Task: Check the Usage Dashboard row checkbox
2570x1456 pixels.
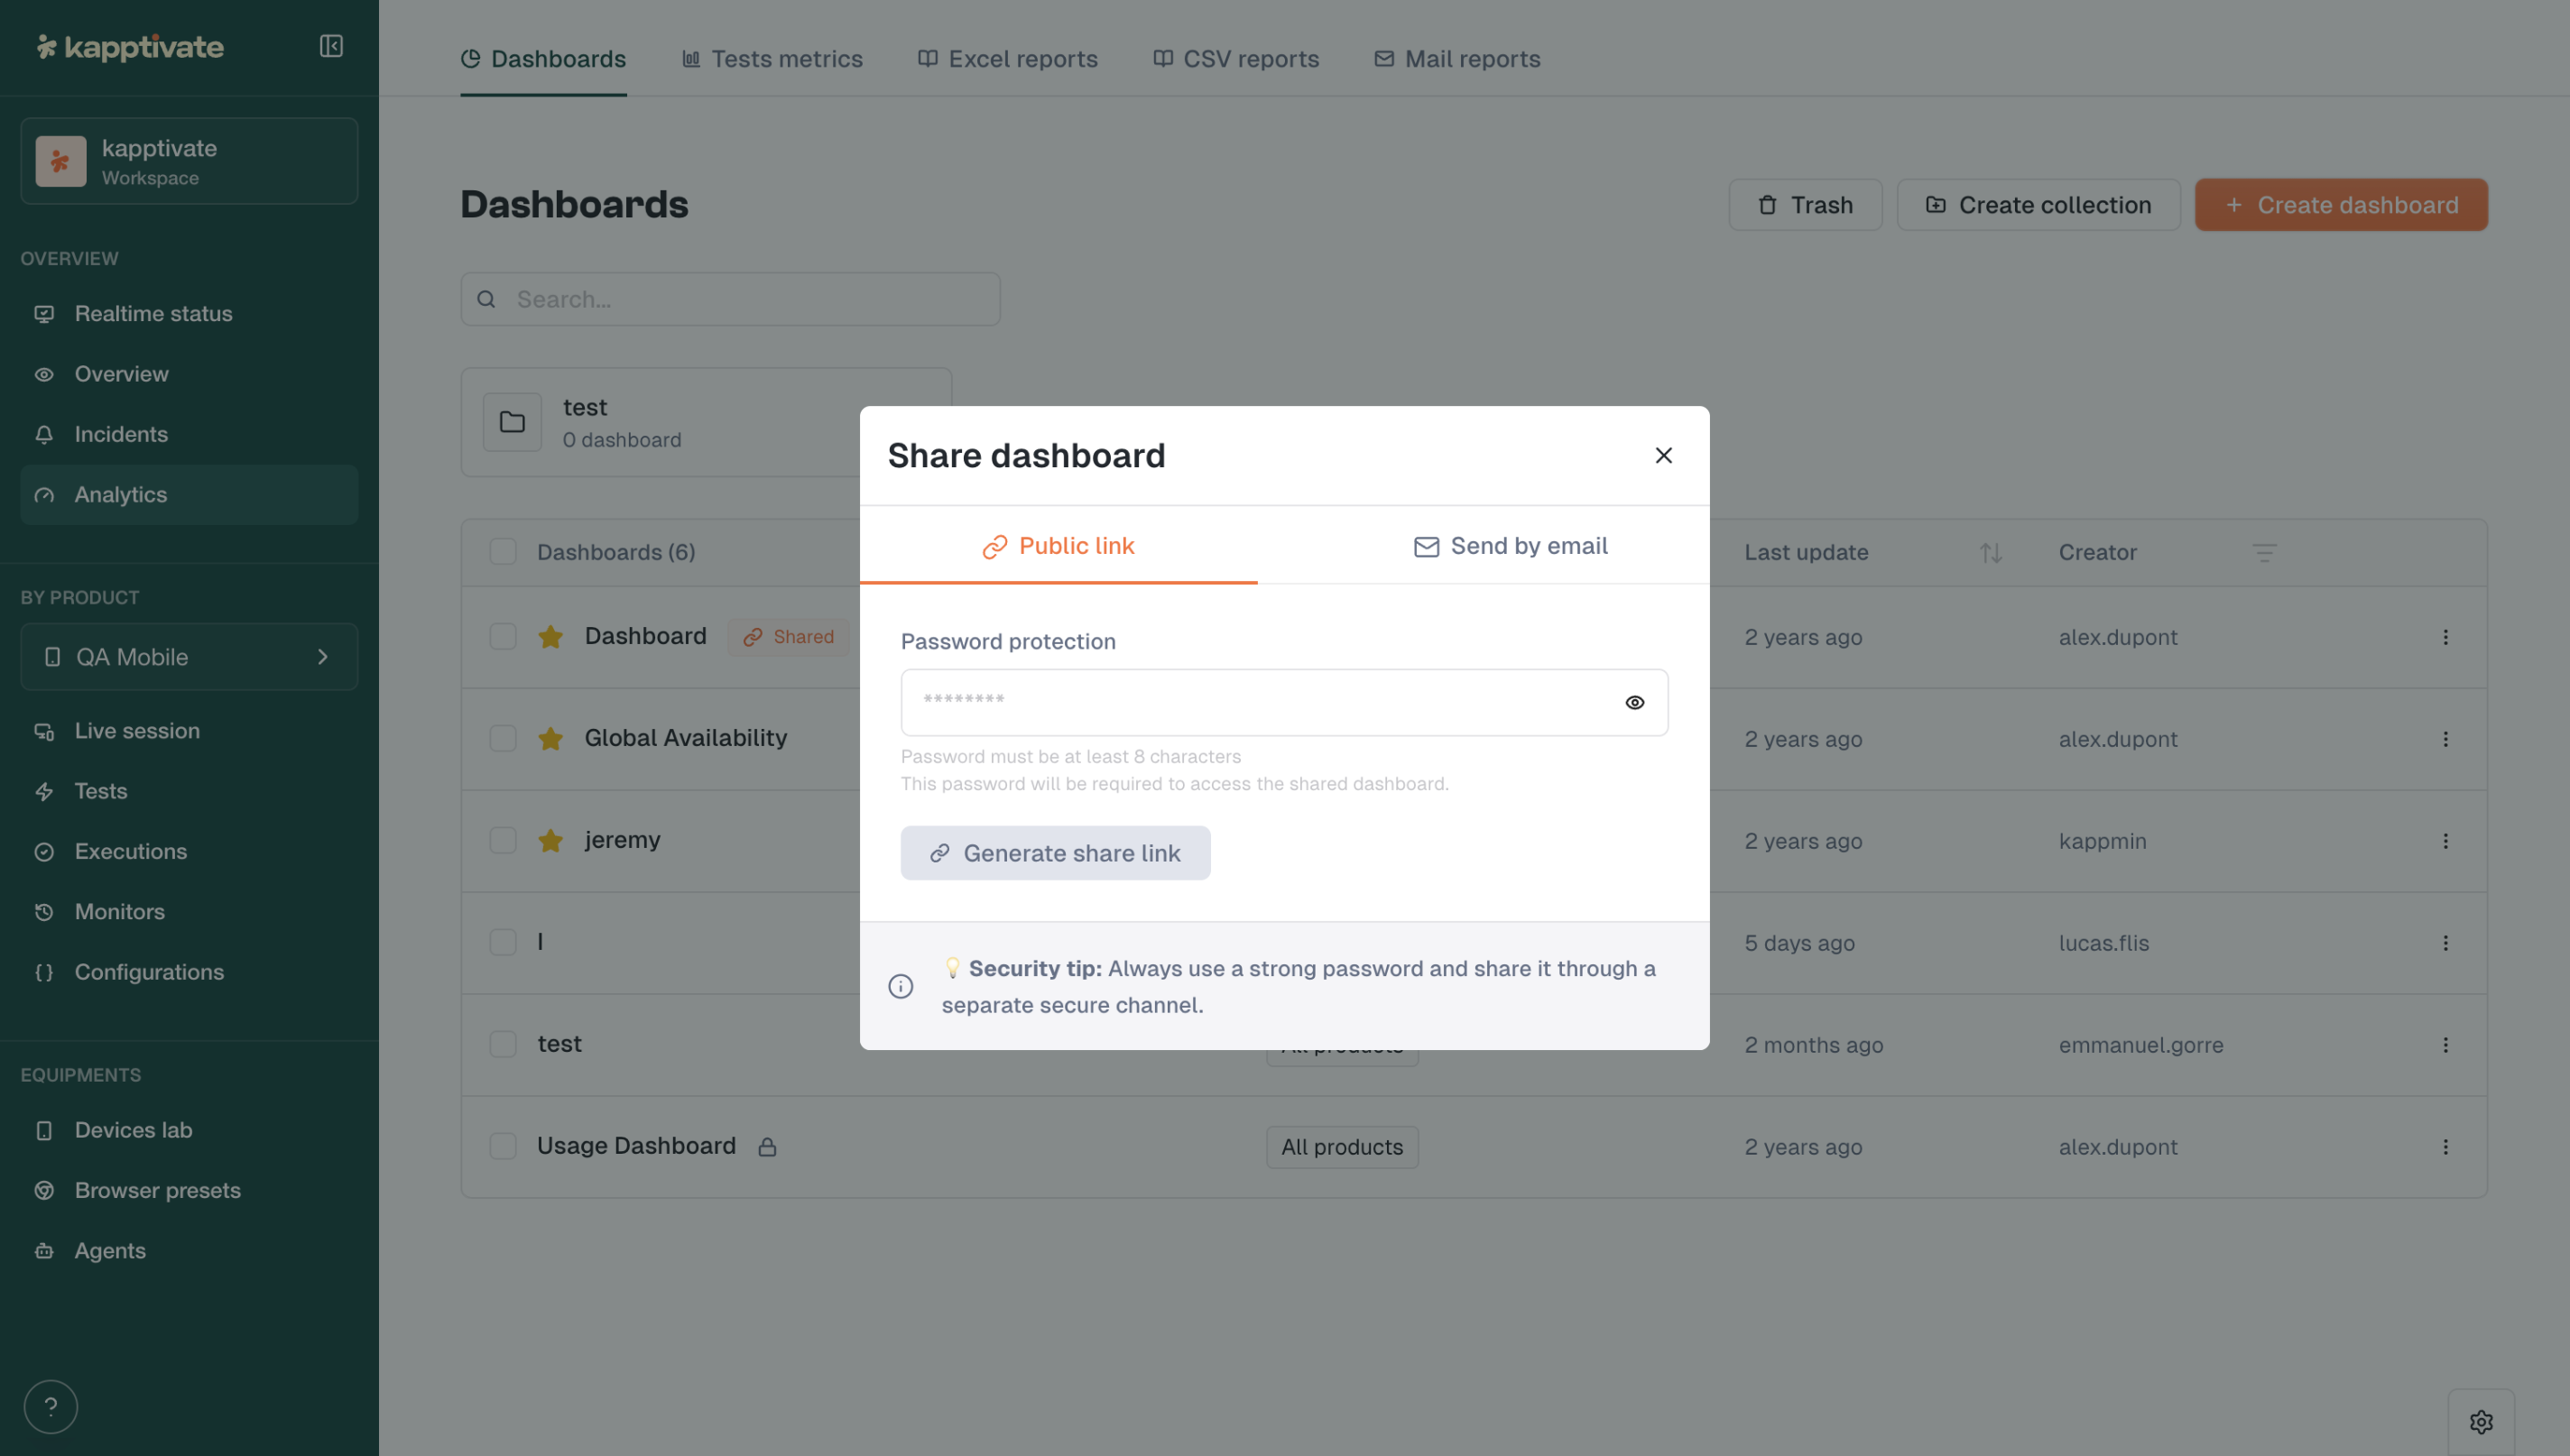Action: point(503,1146)
